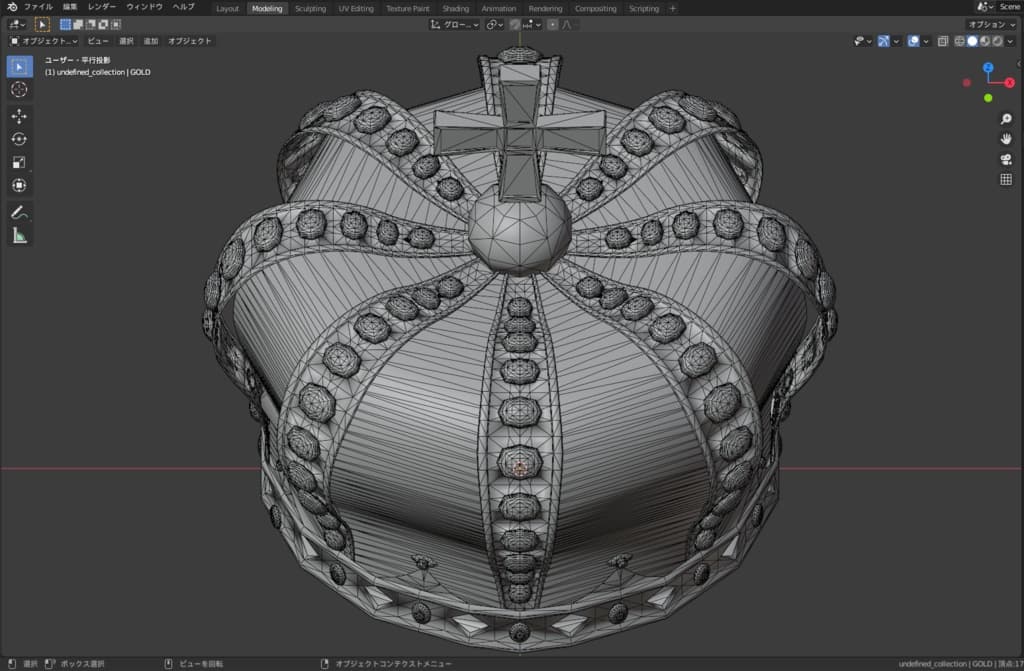The height and width of the screenshot is (671, 1024).
Task: Select the Cursor tool in the toolbar
Action: (x=19, y=90)
